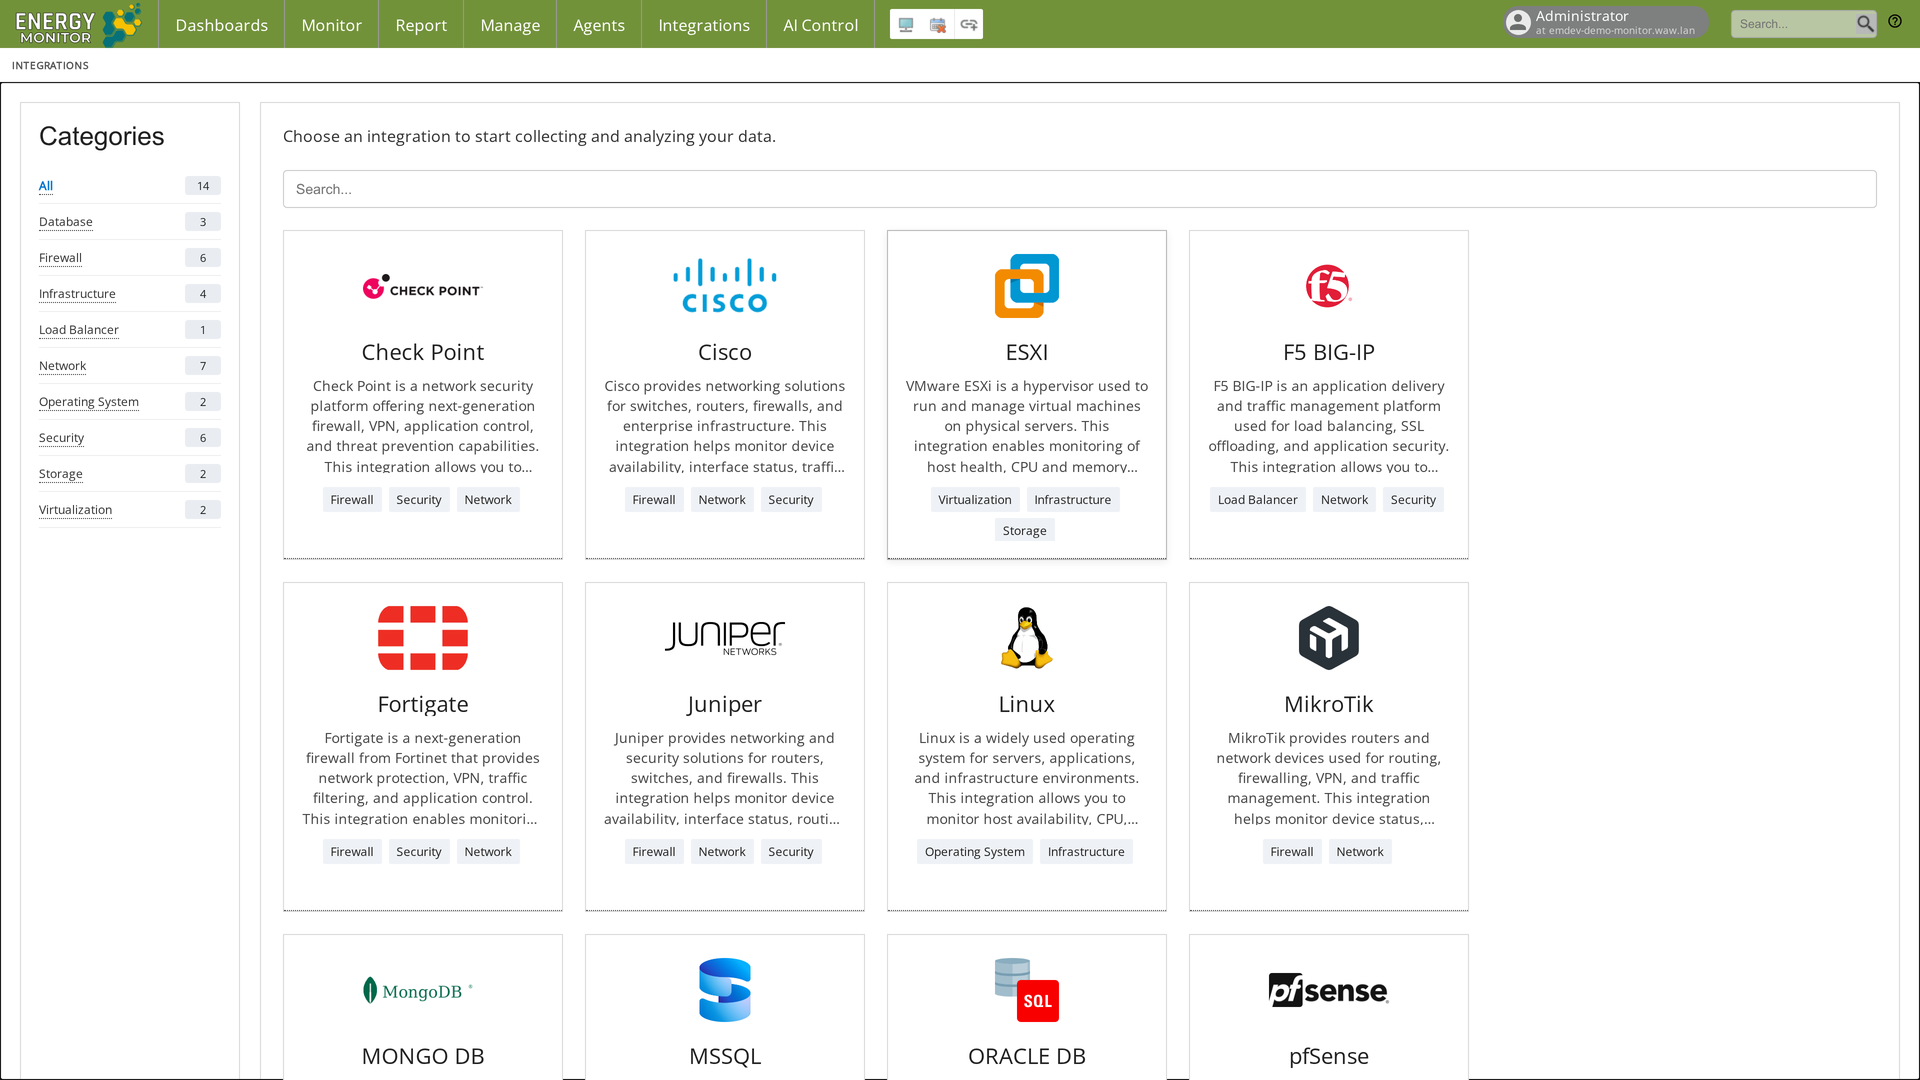Click the pfSense logo
Screen dimensions: 1920x1080
(1329, 990)
